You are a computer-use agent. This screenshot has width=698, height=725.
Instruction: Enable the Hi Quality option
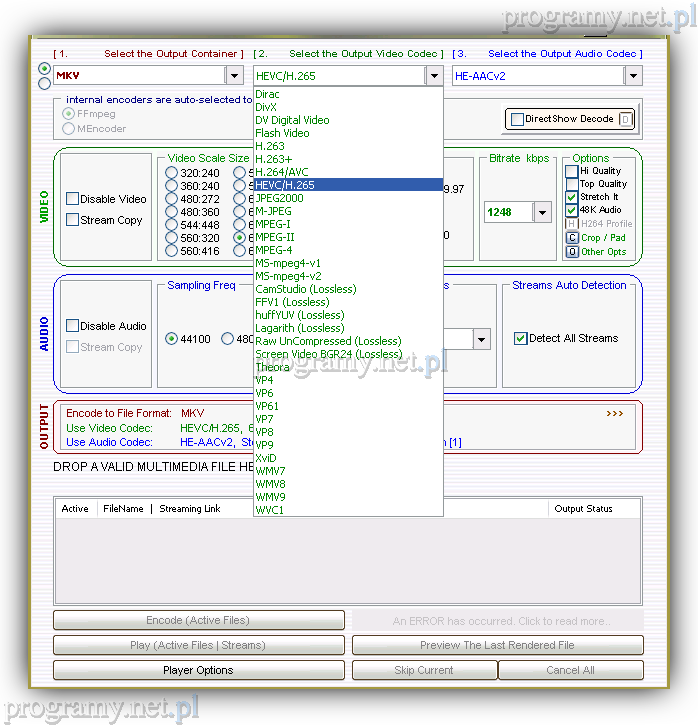pos(572,171)
